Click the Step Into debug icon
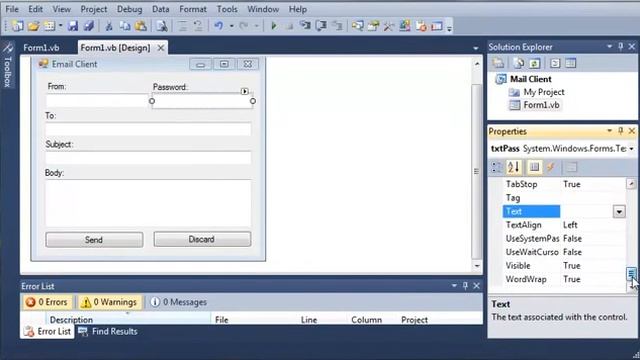640x360 pixels. (305, 26)
